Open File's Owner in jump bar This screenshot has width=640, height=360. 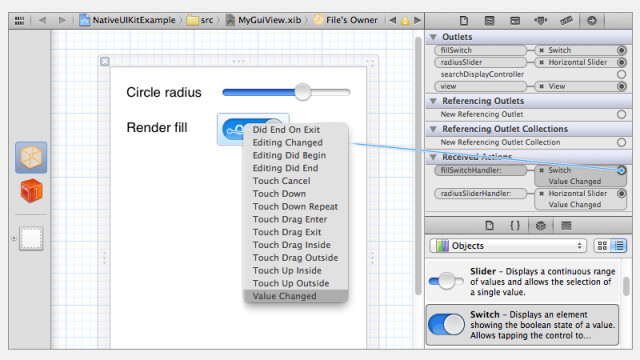(346, 20)
